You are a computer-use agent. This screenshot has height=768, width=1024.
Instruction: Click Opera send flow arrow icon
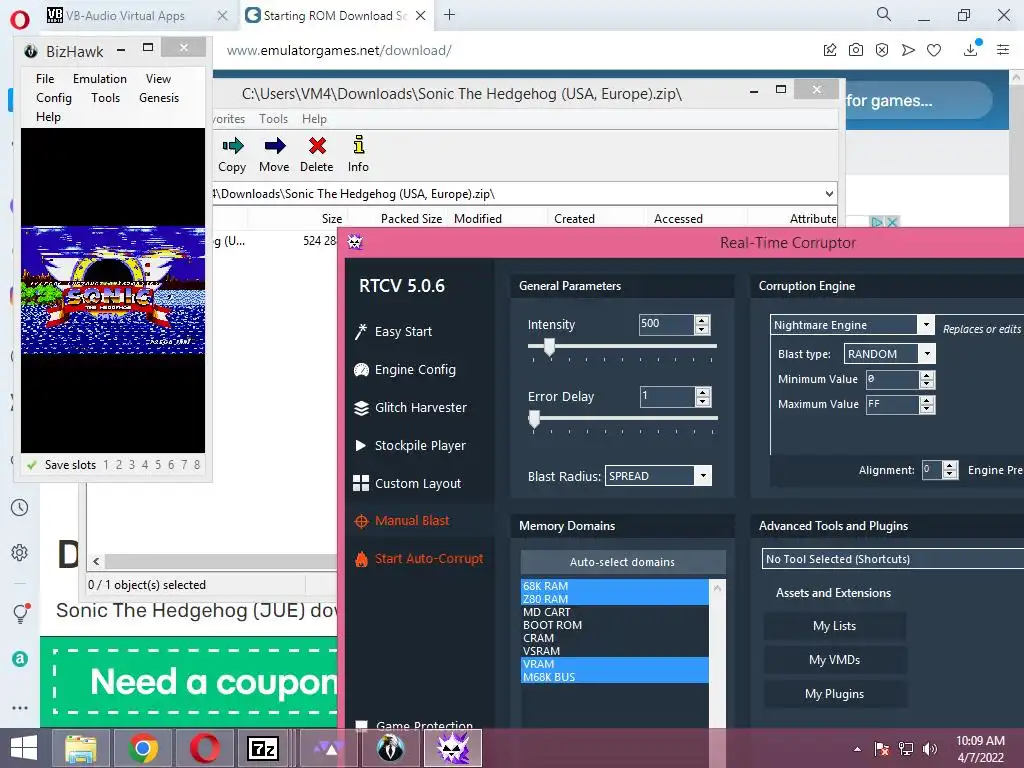coord(908,50)
